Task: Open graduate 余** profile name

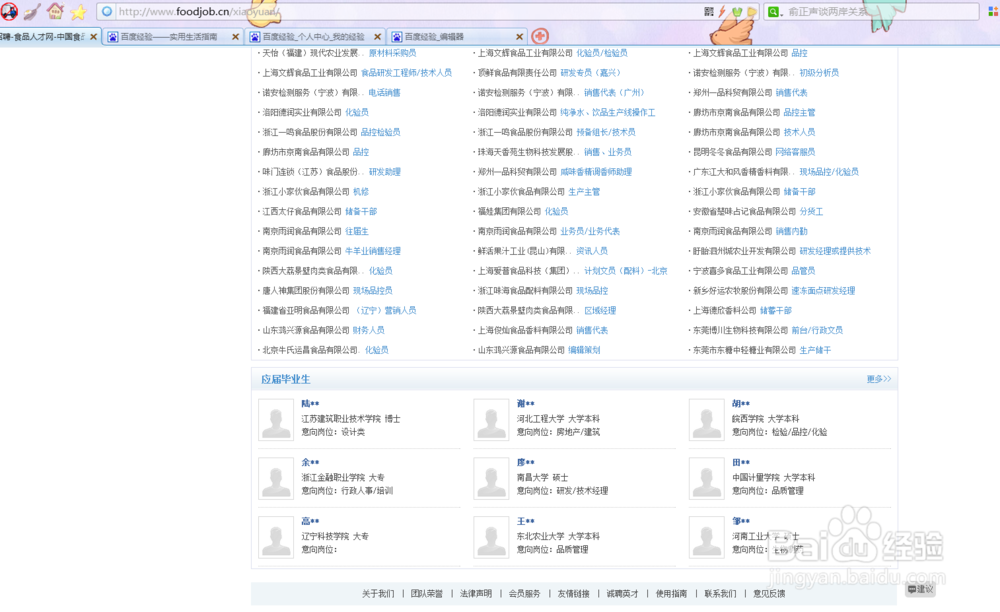Action: 310,462
